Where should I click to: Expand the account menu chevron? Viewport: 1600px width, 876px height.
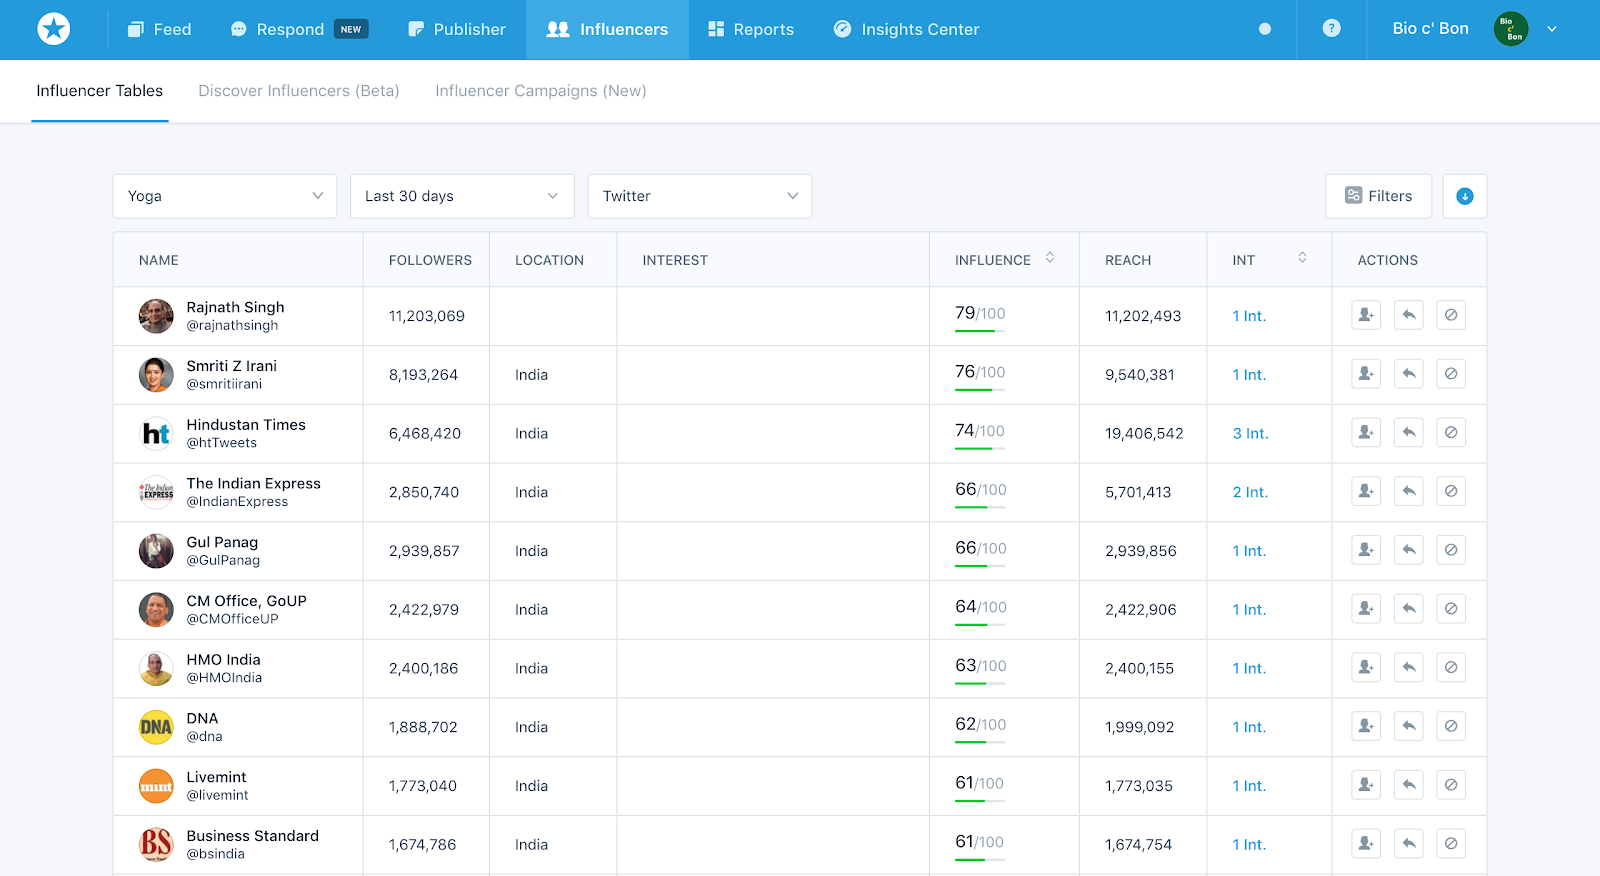point(1552,29)
